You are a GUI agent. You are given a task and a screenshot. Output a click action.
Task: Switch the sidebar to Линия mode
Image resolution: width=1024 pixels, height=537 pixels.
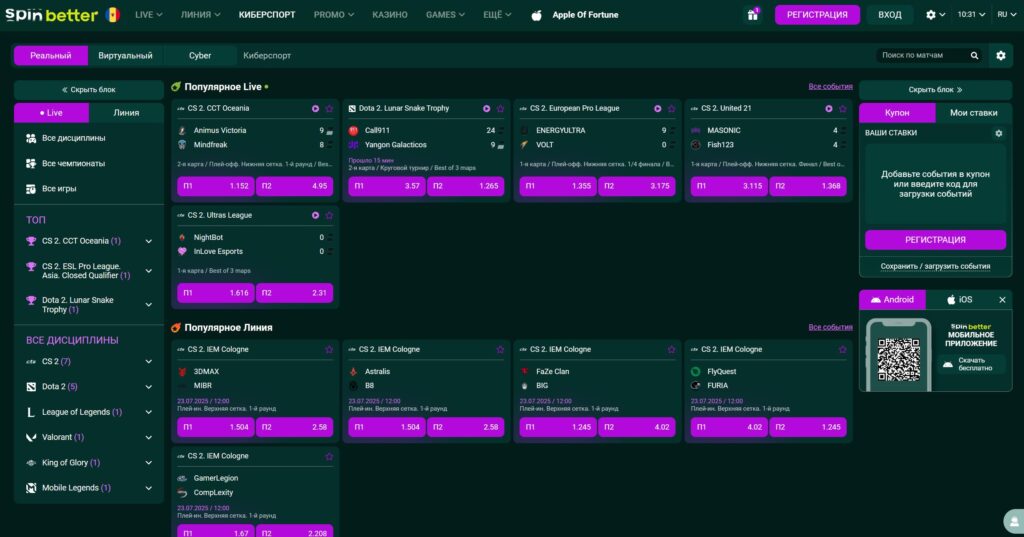point(126,113)
